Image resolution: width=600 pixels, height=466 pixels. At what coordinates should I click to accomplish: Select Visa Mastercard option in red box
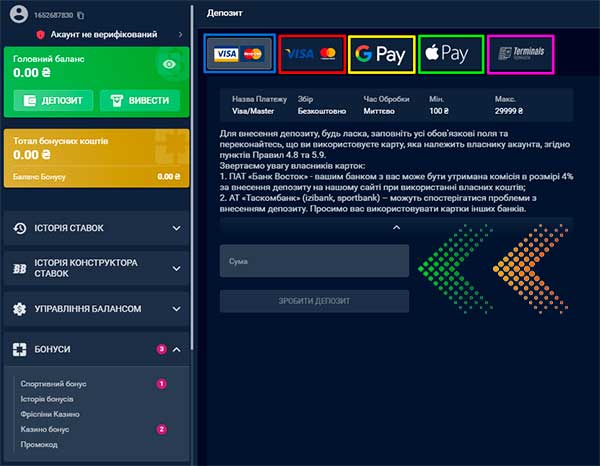point(312,54)
